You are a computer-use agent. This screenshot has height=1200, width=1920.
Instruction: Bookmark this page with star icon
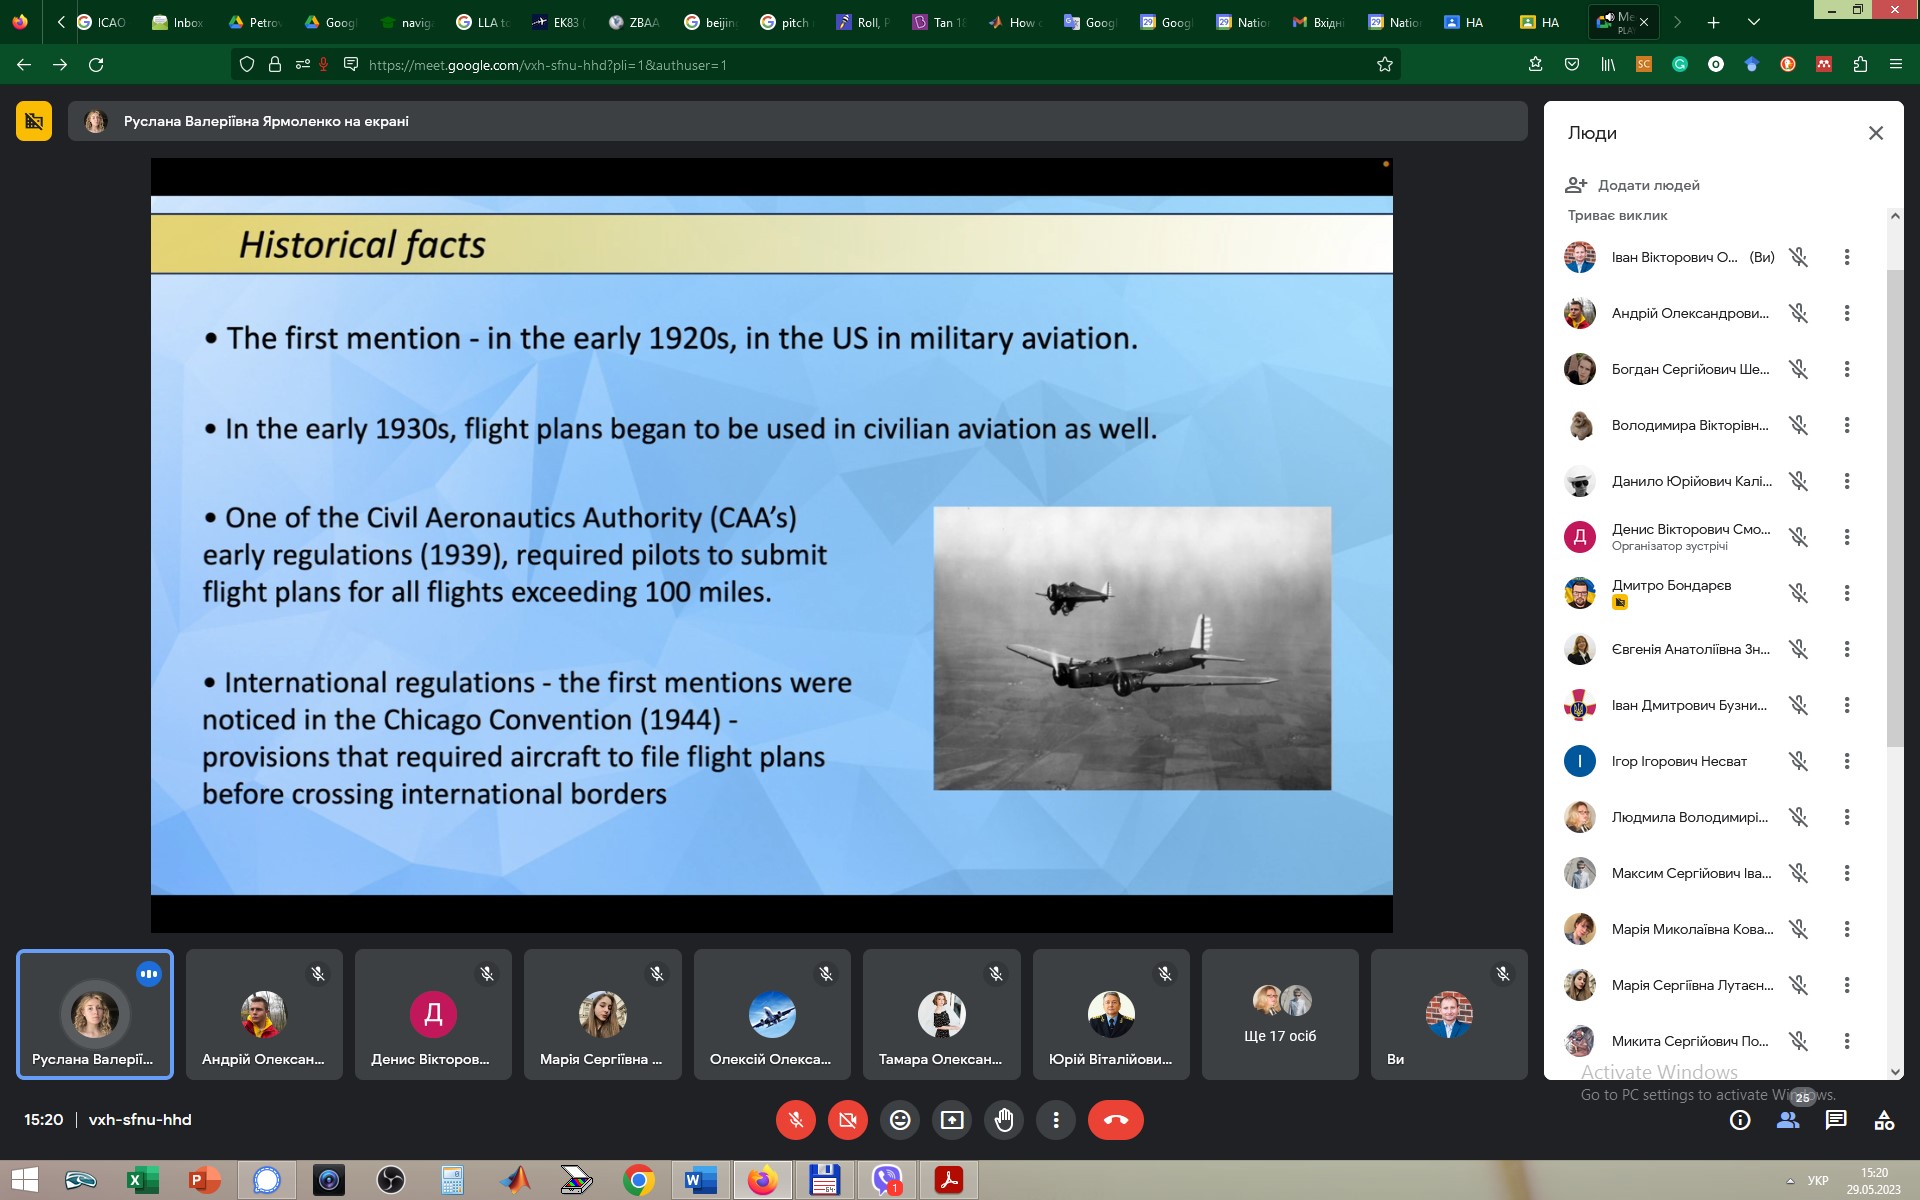pos(1385,64)
